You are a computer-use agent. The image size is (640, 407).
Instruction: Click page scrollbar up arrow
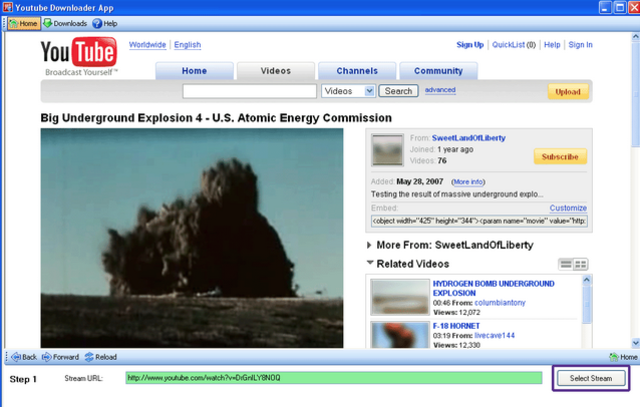(x=636, y=37)
